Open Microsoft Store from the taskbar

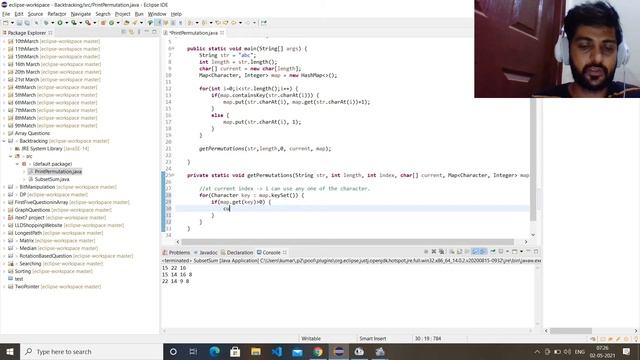pos(235,351)
